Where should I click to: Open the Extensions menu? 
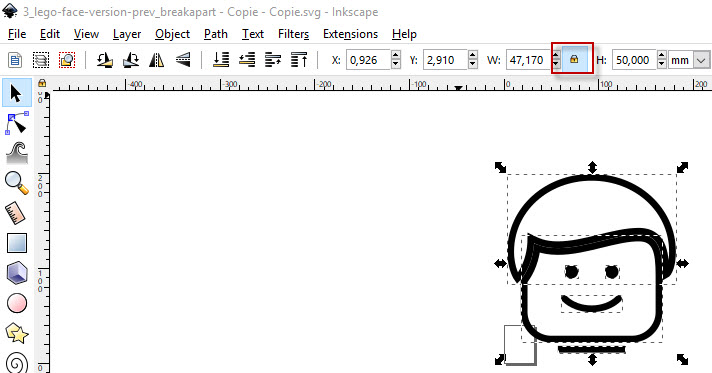point(350,34)
